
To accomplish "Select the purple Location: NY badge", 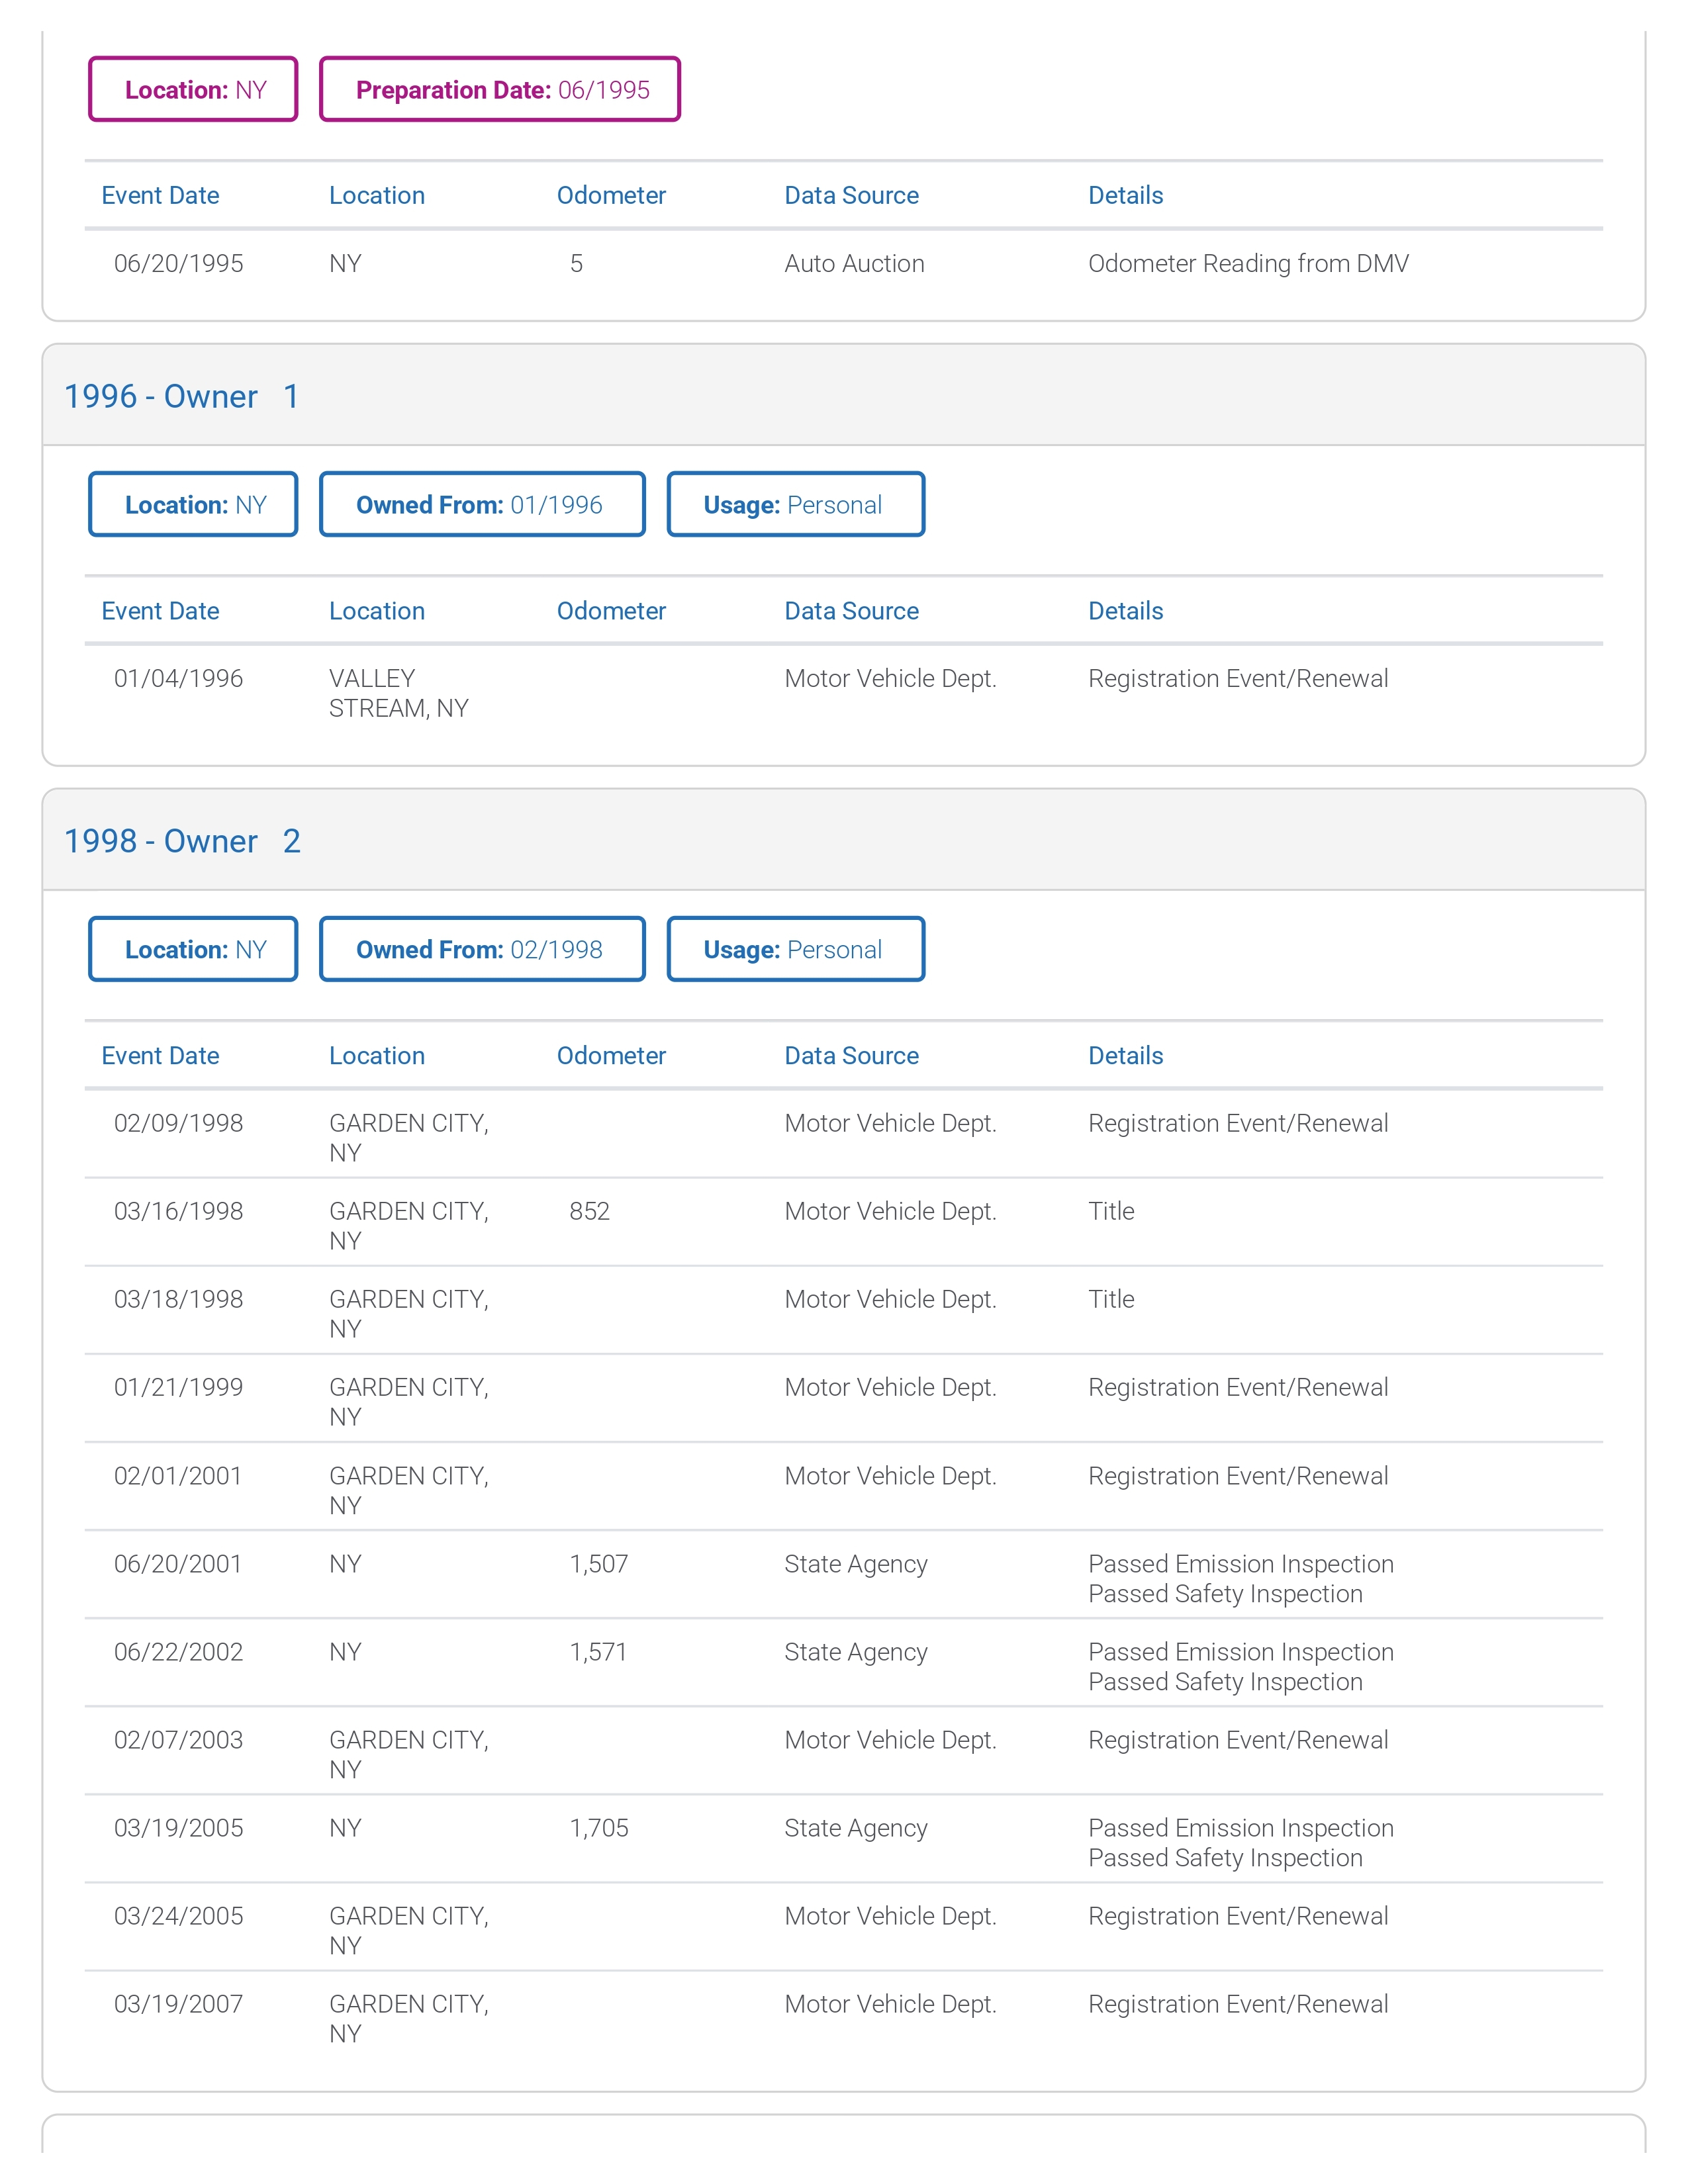I will [x=193, y=89].
